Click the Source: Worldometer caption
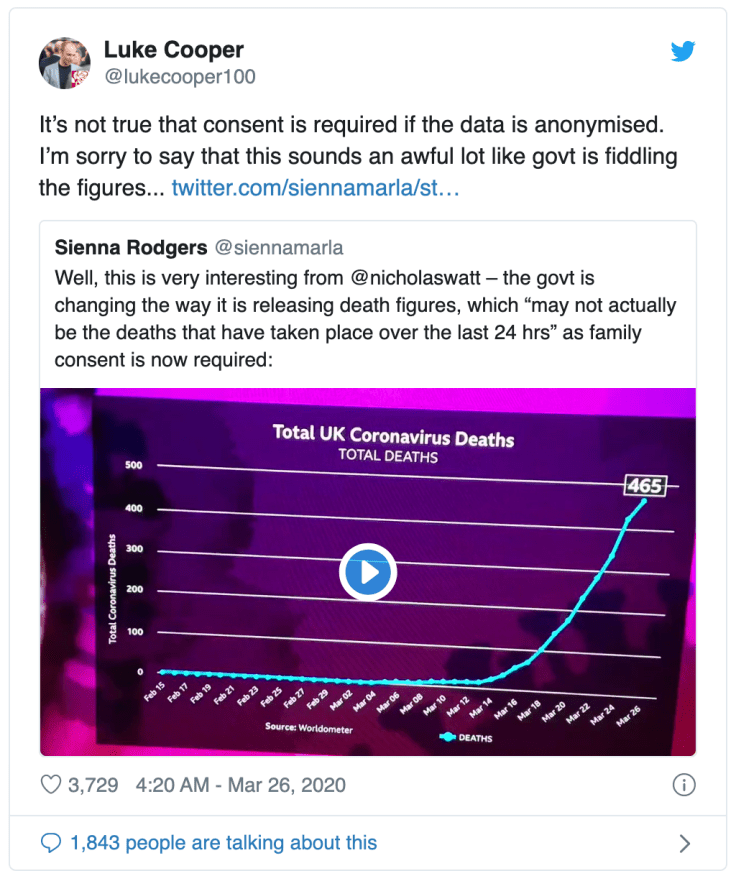Image resolution: width=736 pixels, height=881 pixels. 309,727
